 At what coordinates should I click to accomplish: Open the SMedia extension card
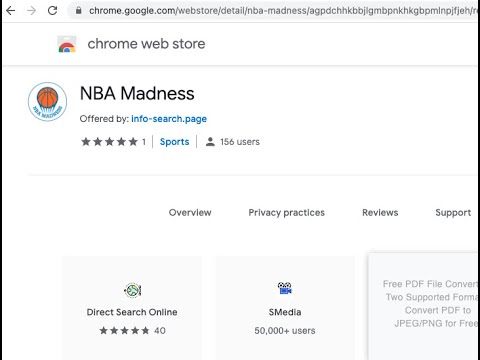285,308
